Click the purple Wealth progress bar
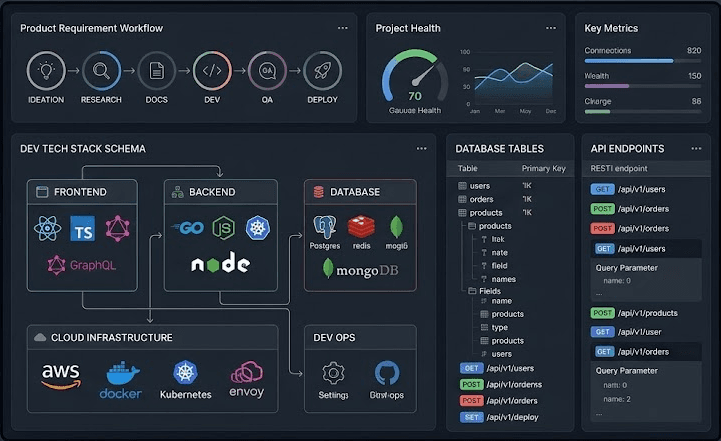The width and height of the screenshot is (721, 441). 643,86
